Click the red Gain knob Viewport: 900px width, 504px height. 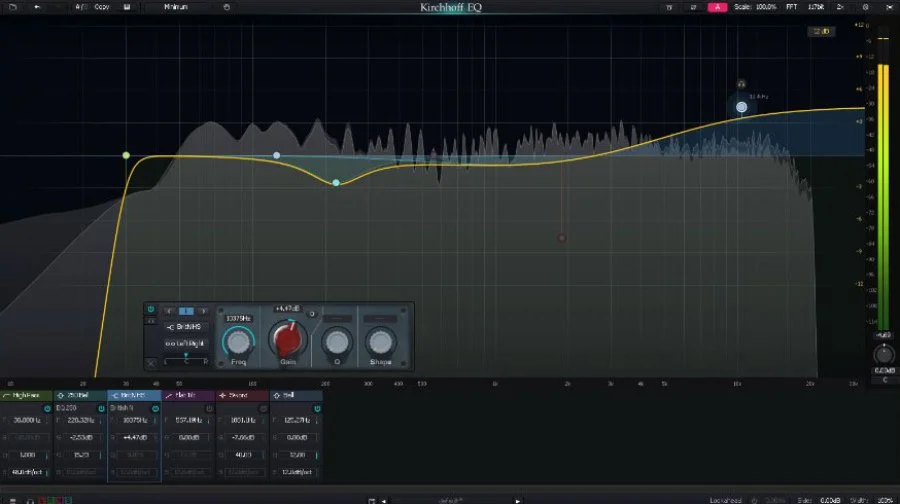288,339
